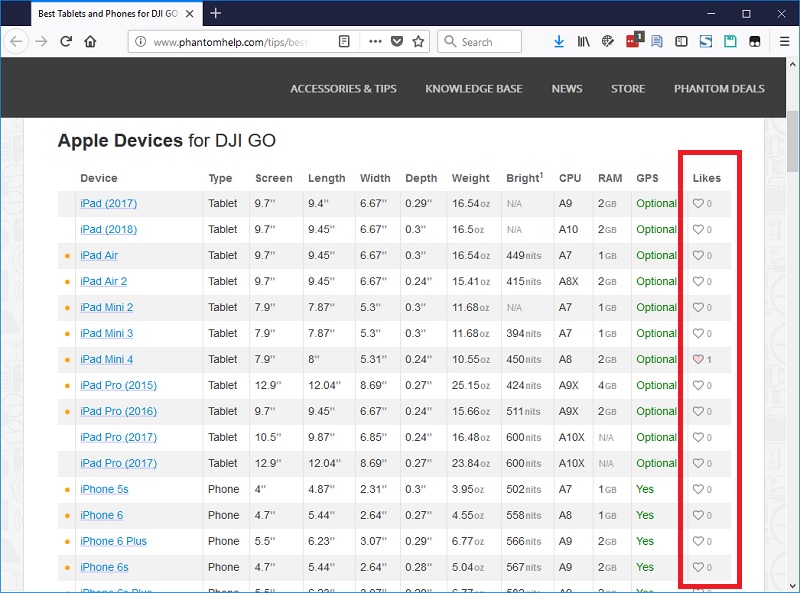Open the iPad Mini 4 link
Viewport: 800px width, 593px height.
(x=107, y=359)
